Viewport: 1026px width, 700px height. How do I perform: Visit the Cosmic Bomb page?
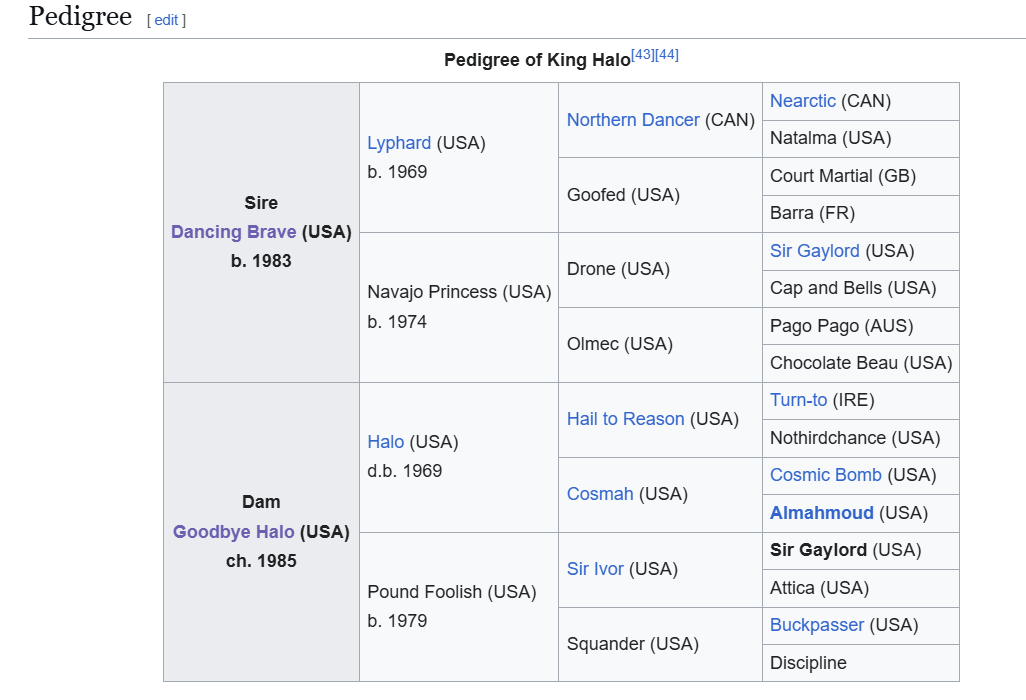click(826, 474)
